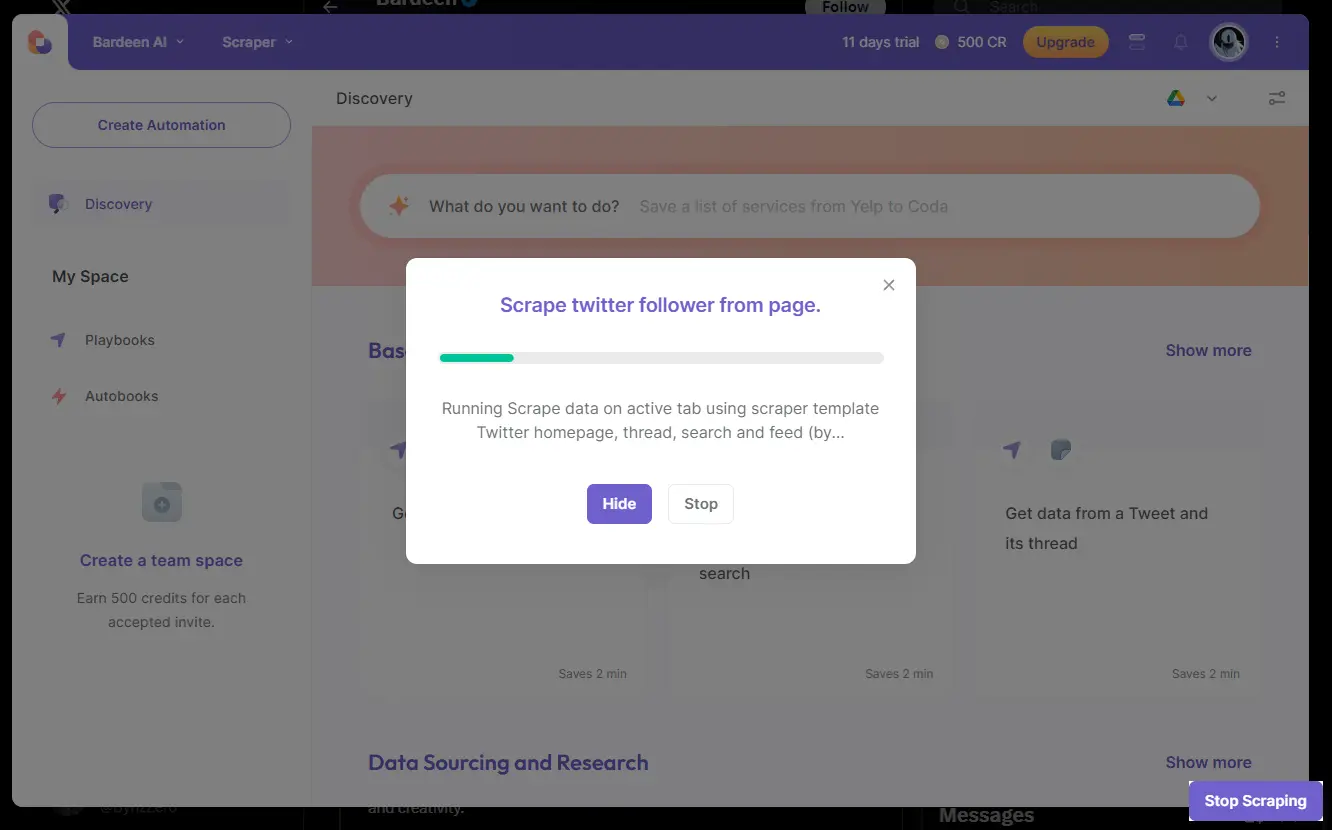Click Show more for Data Sourcing and Research
This screenshot has width=1332, height=830.
[x=1208, y=762]
